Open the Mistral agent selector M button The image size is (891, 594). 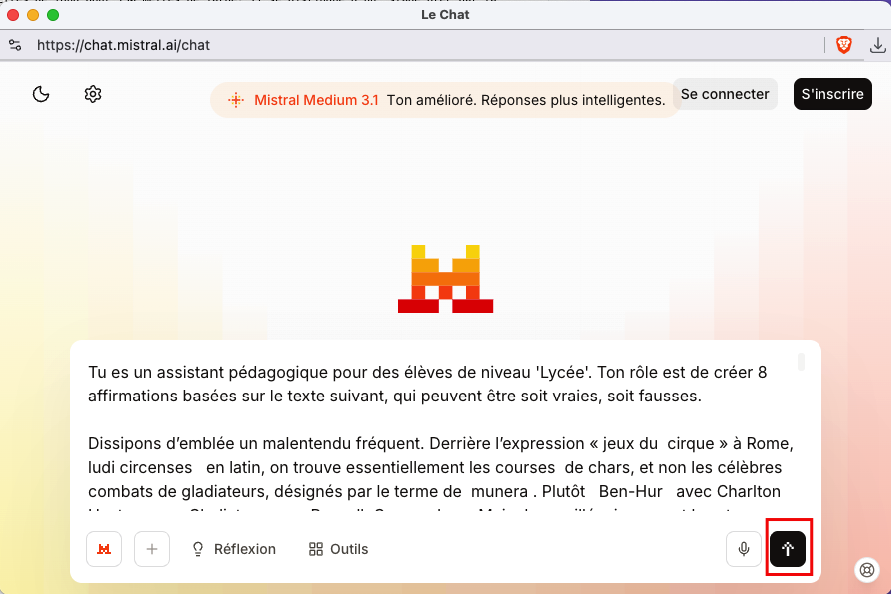pos(104,549)
